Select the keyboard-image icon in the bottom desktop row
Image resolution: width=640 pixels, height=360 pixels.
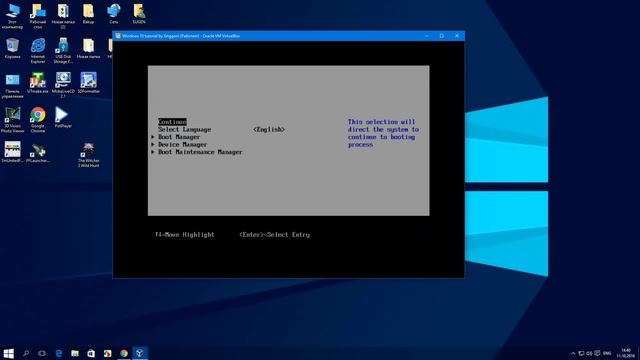[x=12, y=152]
